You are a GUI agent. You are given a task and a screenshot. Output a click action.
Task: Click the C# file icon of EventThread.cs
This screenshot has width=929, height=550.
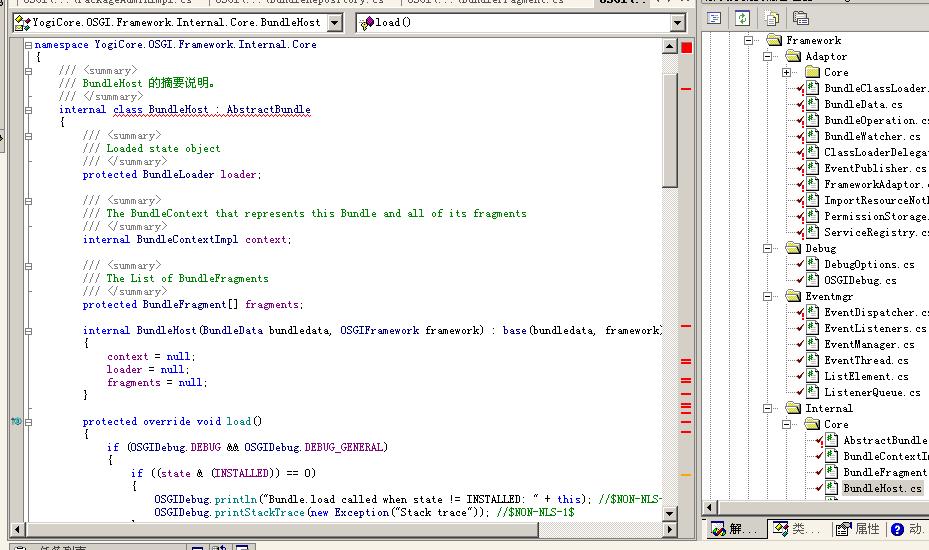(x=813, y=360)
